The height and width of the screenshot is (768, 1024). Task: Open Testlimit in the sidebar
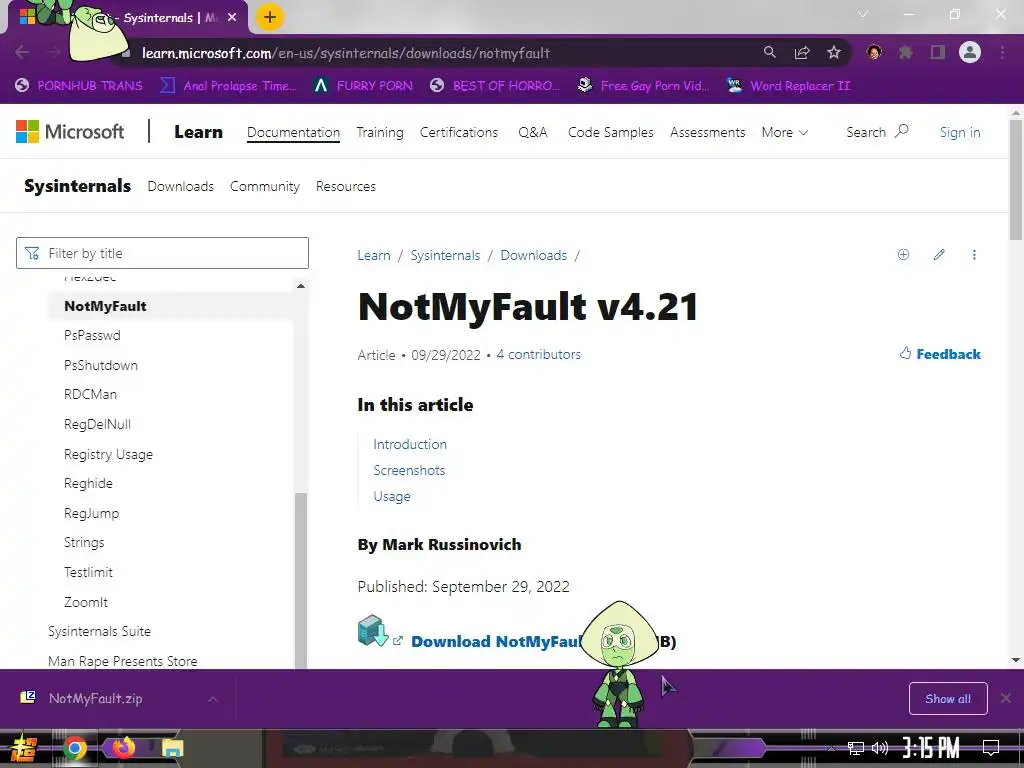(88, 572)
